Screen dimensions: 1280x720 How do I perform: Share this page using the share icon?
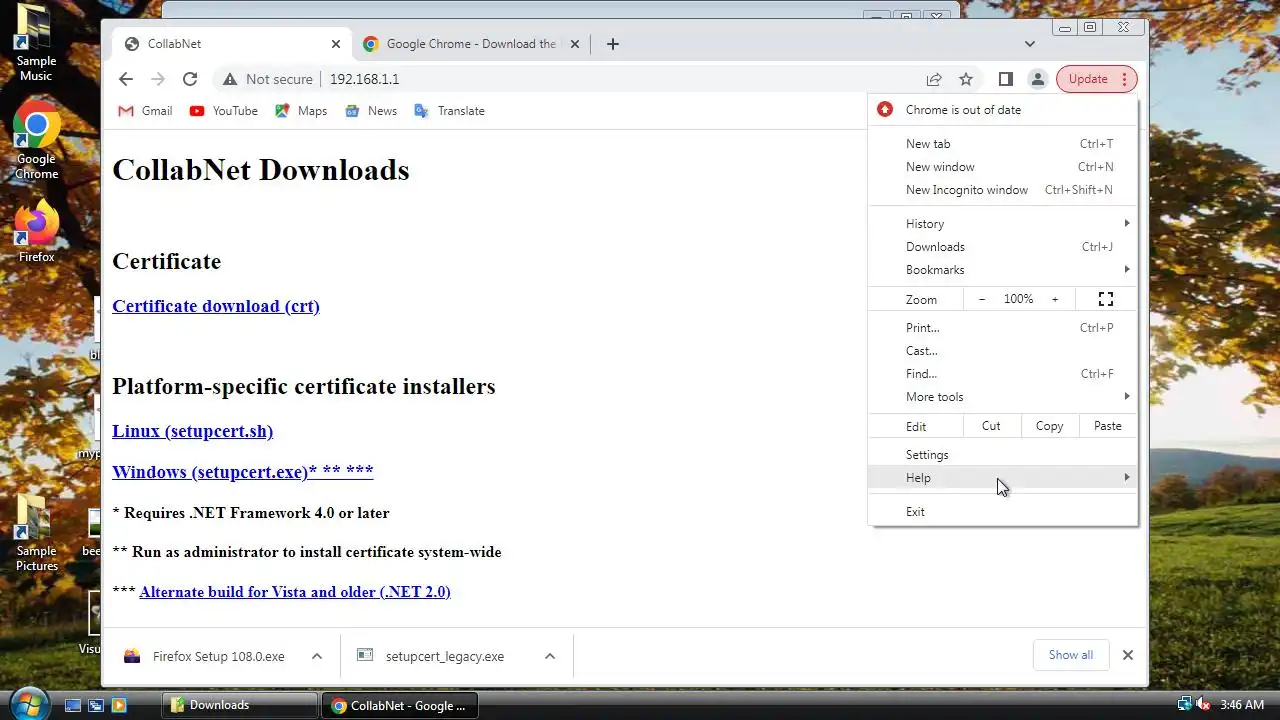pos(934,79)
